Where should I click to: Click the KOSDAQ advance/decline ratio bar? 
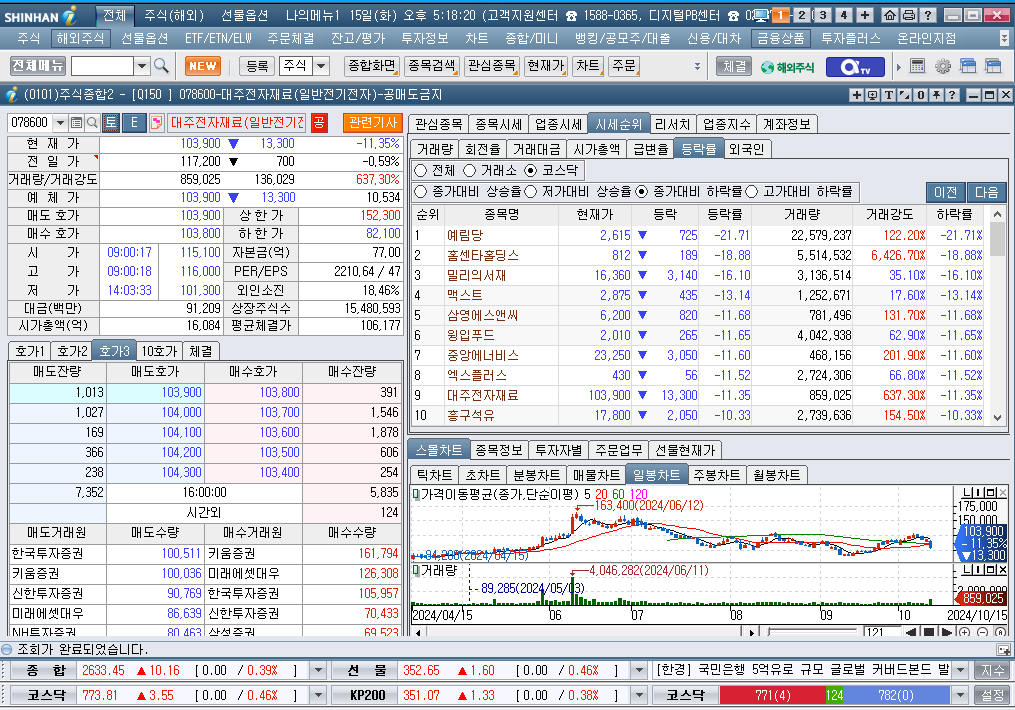click(x=834, y=695)
